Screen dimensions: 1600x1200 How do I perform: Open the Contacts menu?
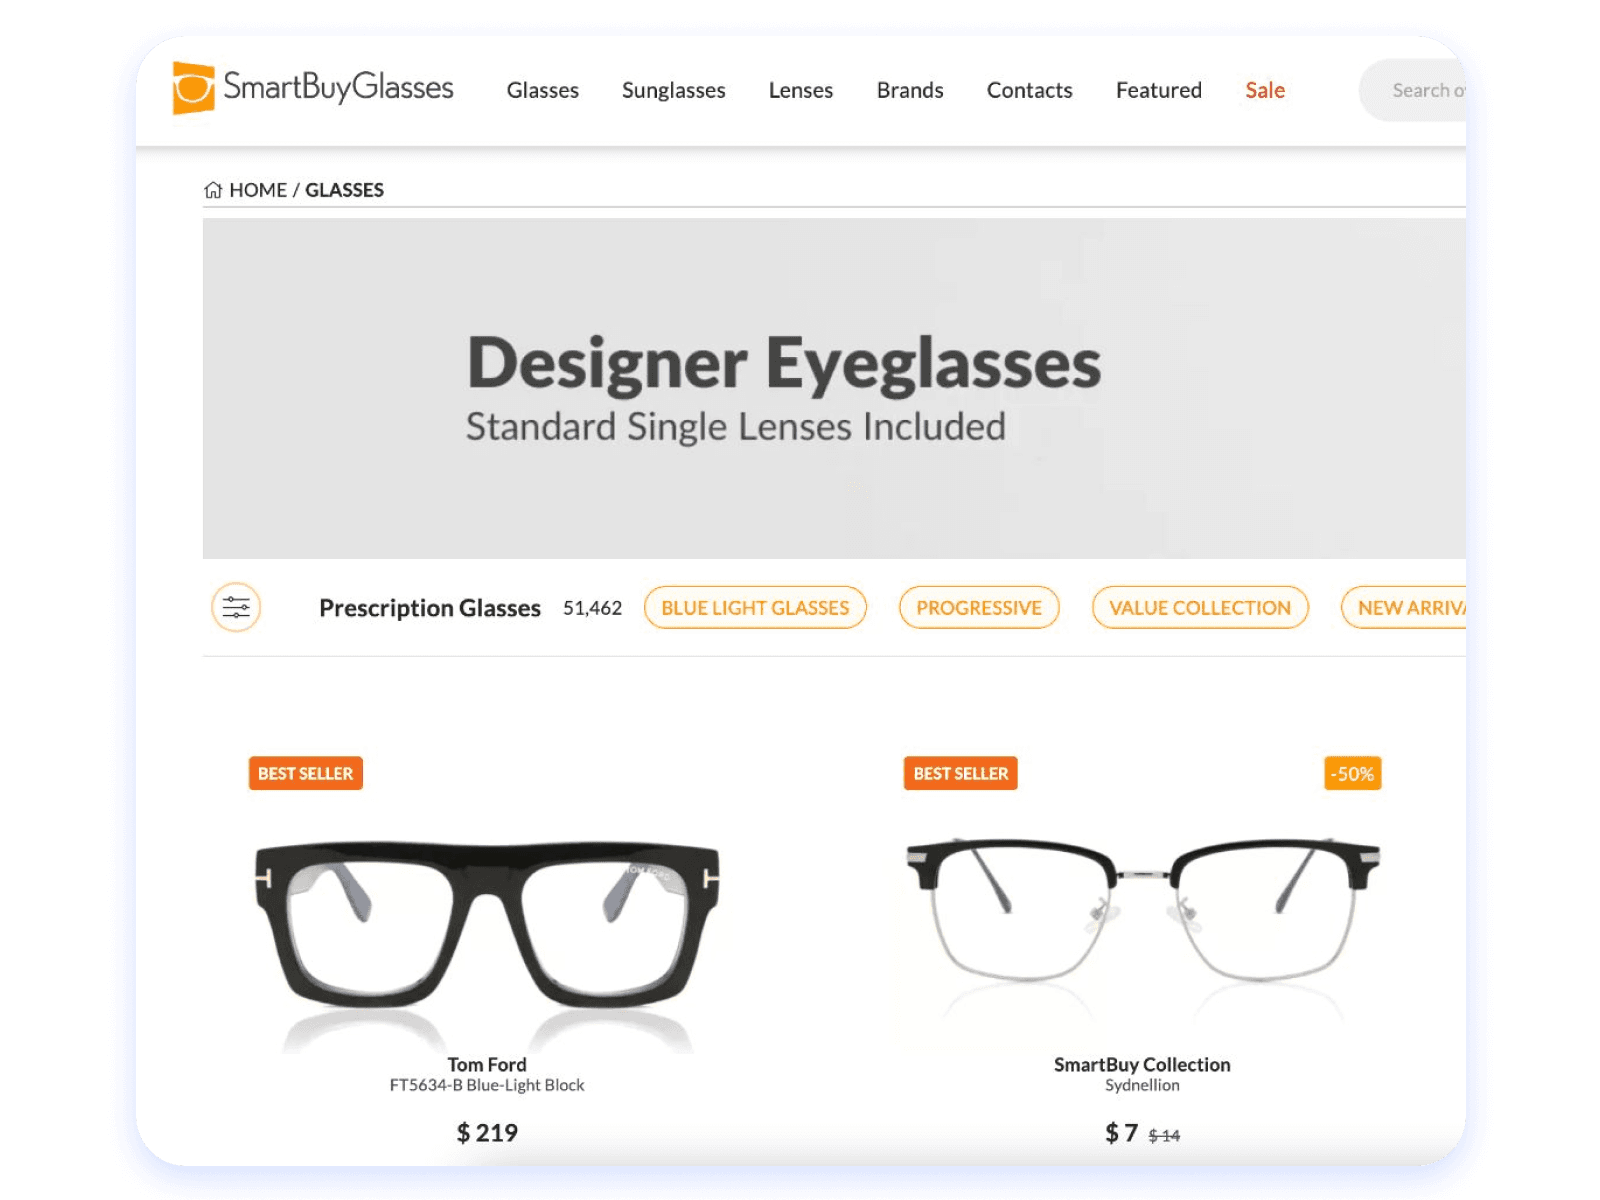tap(1029, 90)
